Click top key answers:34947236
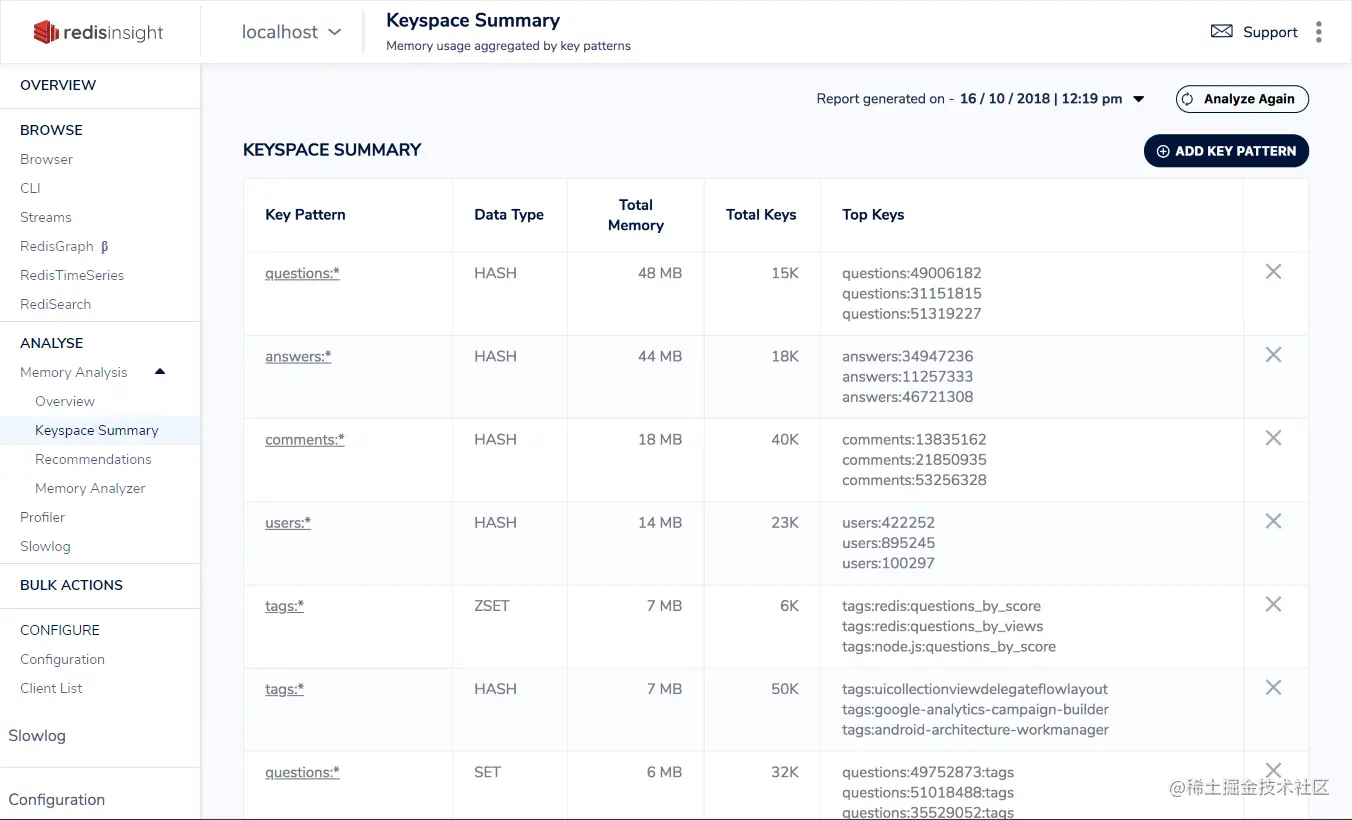Image resolution: width=1352 pixels, height=820 pixels. [908, 356]
